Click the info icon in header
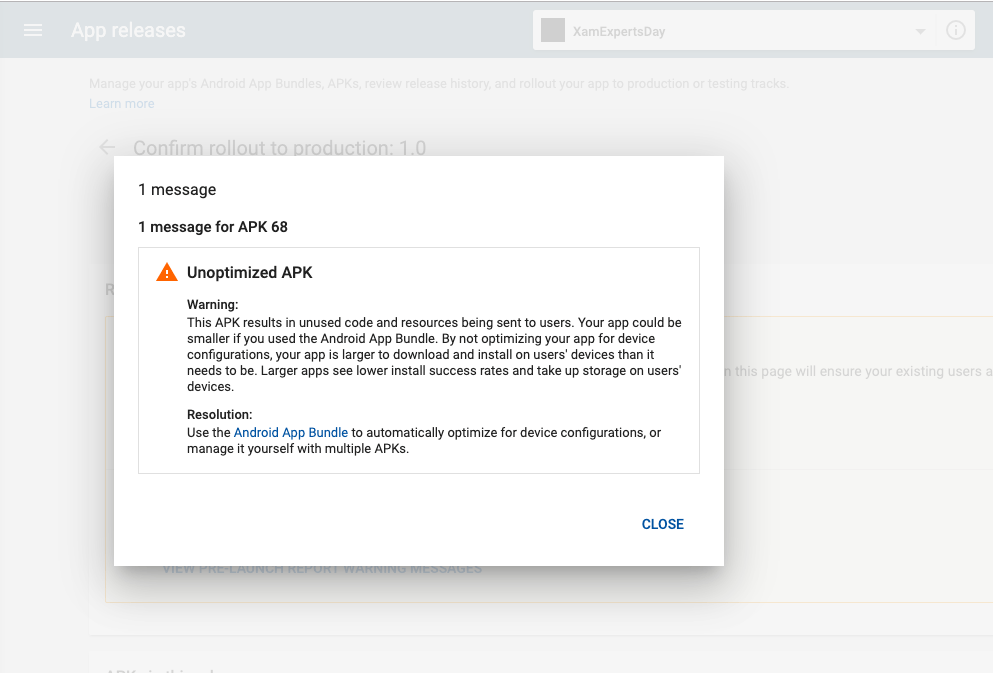This screenshot has width=993, height=673. pos(956,31)
